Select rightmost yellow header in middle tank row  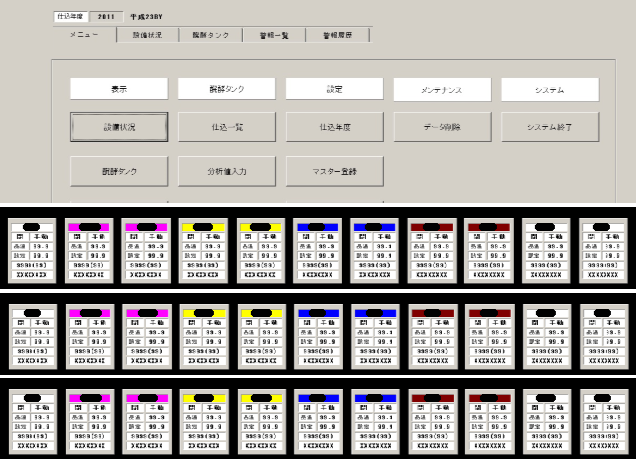click(261, 313)
